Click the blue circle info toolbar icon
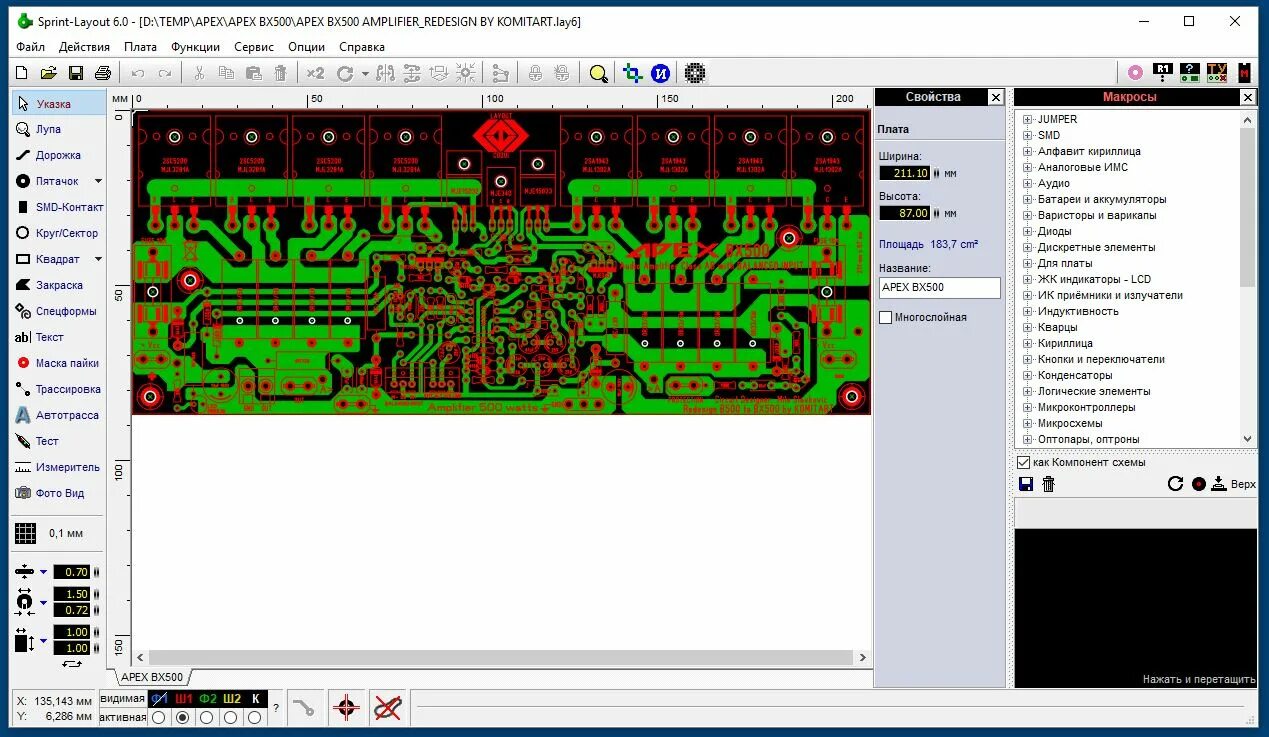This screenshot has width=1269, height=737. (660, 73)
